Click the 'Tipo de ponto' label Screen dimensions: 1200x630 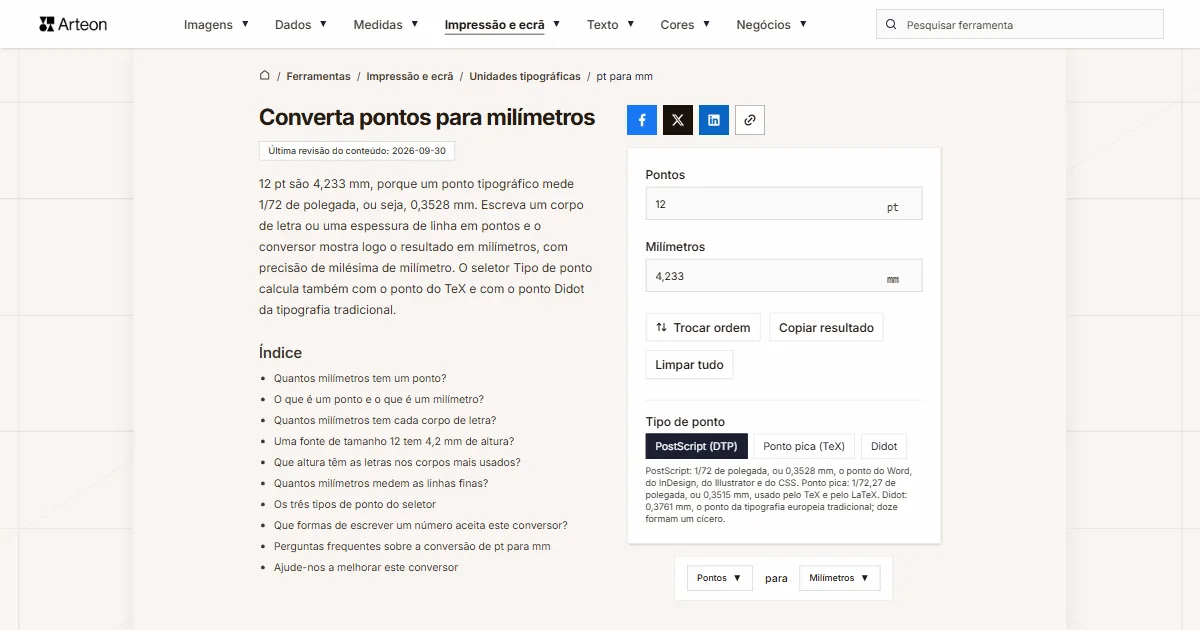tap(685, 421)
